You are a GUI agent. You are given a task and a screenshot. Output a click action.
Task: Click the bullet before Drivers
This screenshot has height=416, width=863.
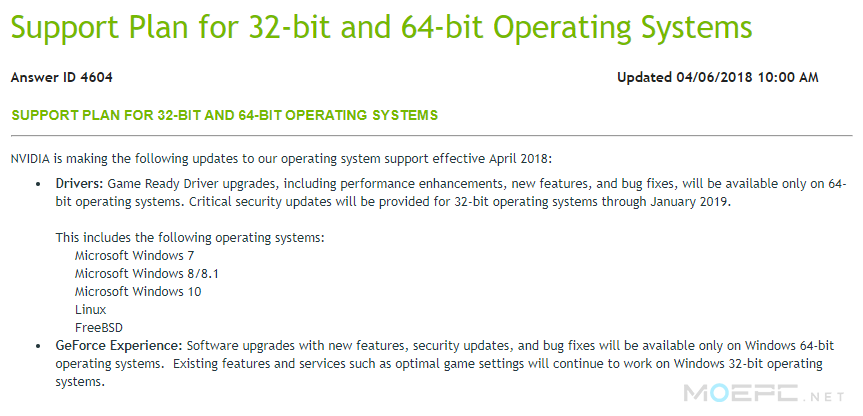(x=38, y=184)
